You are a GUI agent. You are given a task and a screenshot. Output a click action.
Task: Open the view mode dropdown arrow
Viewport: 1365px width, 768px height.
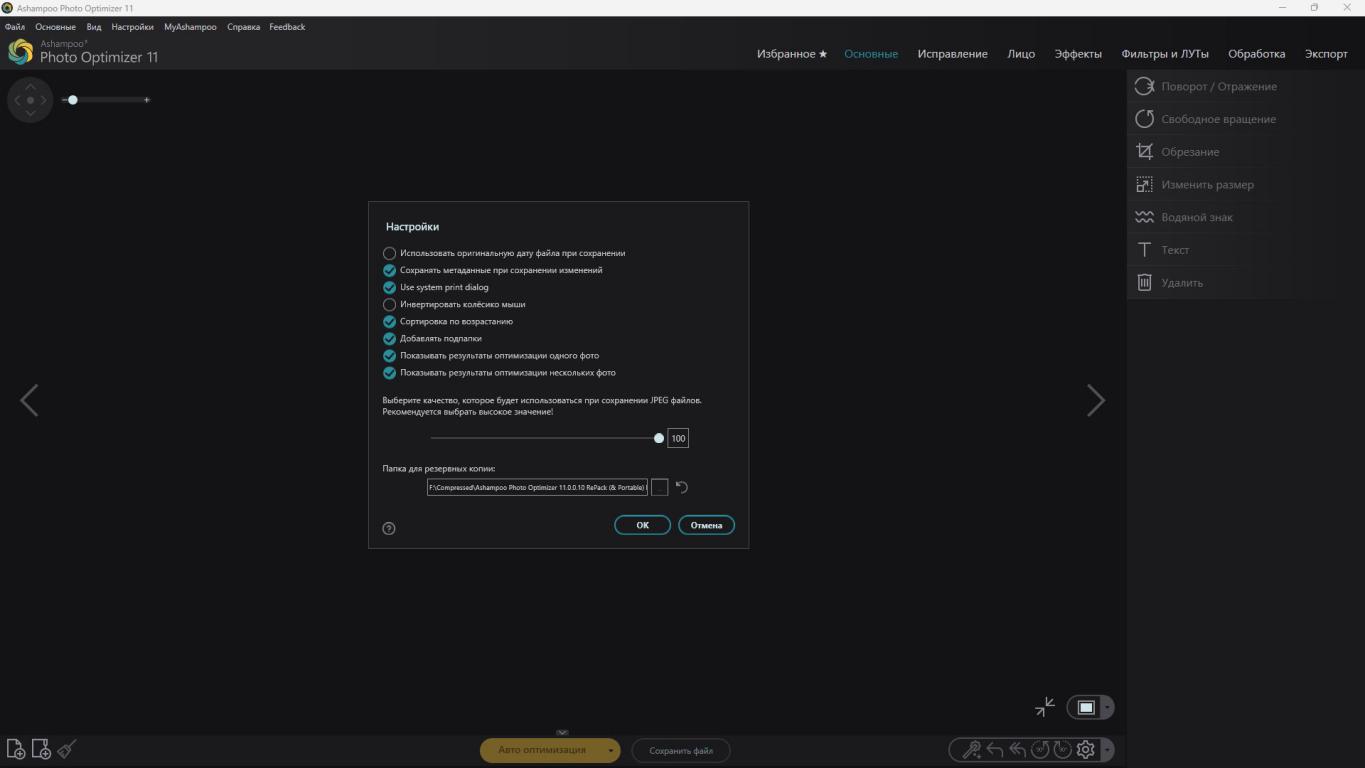1107,708
